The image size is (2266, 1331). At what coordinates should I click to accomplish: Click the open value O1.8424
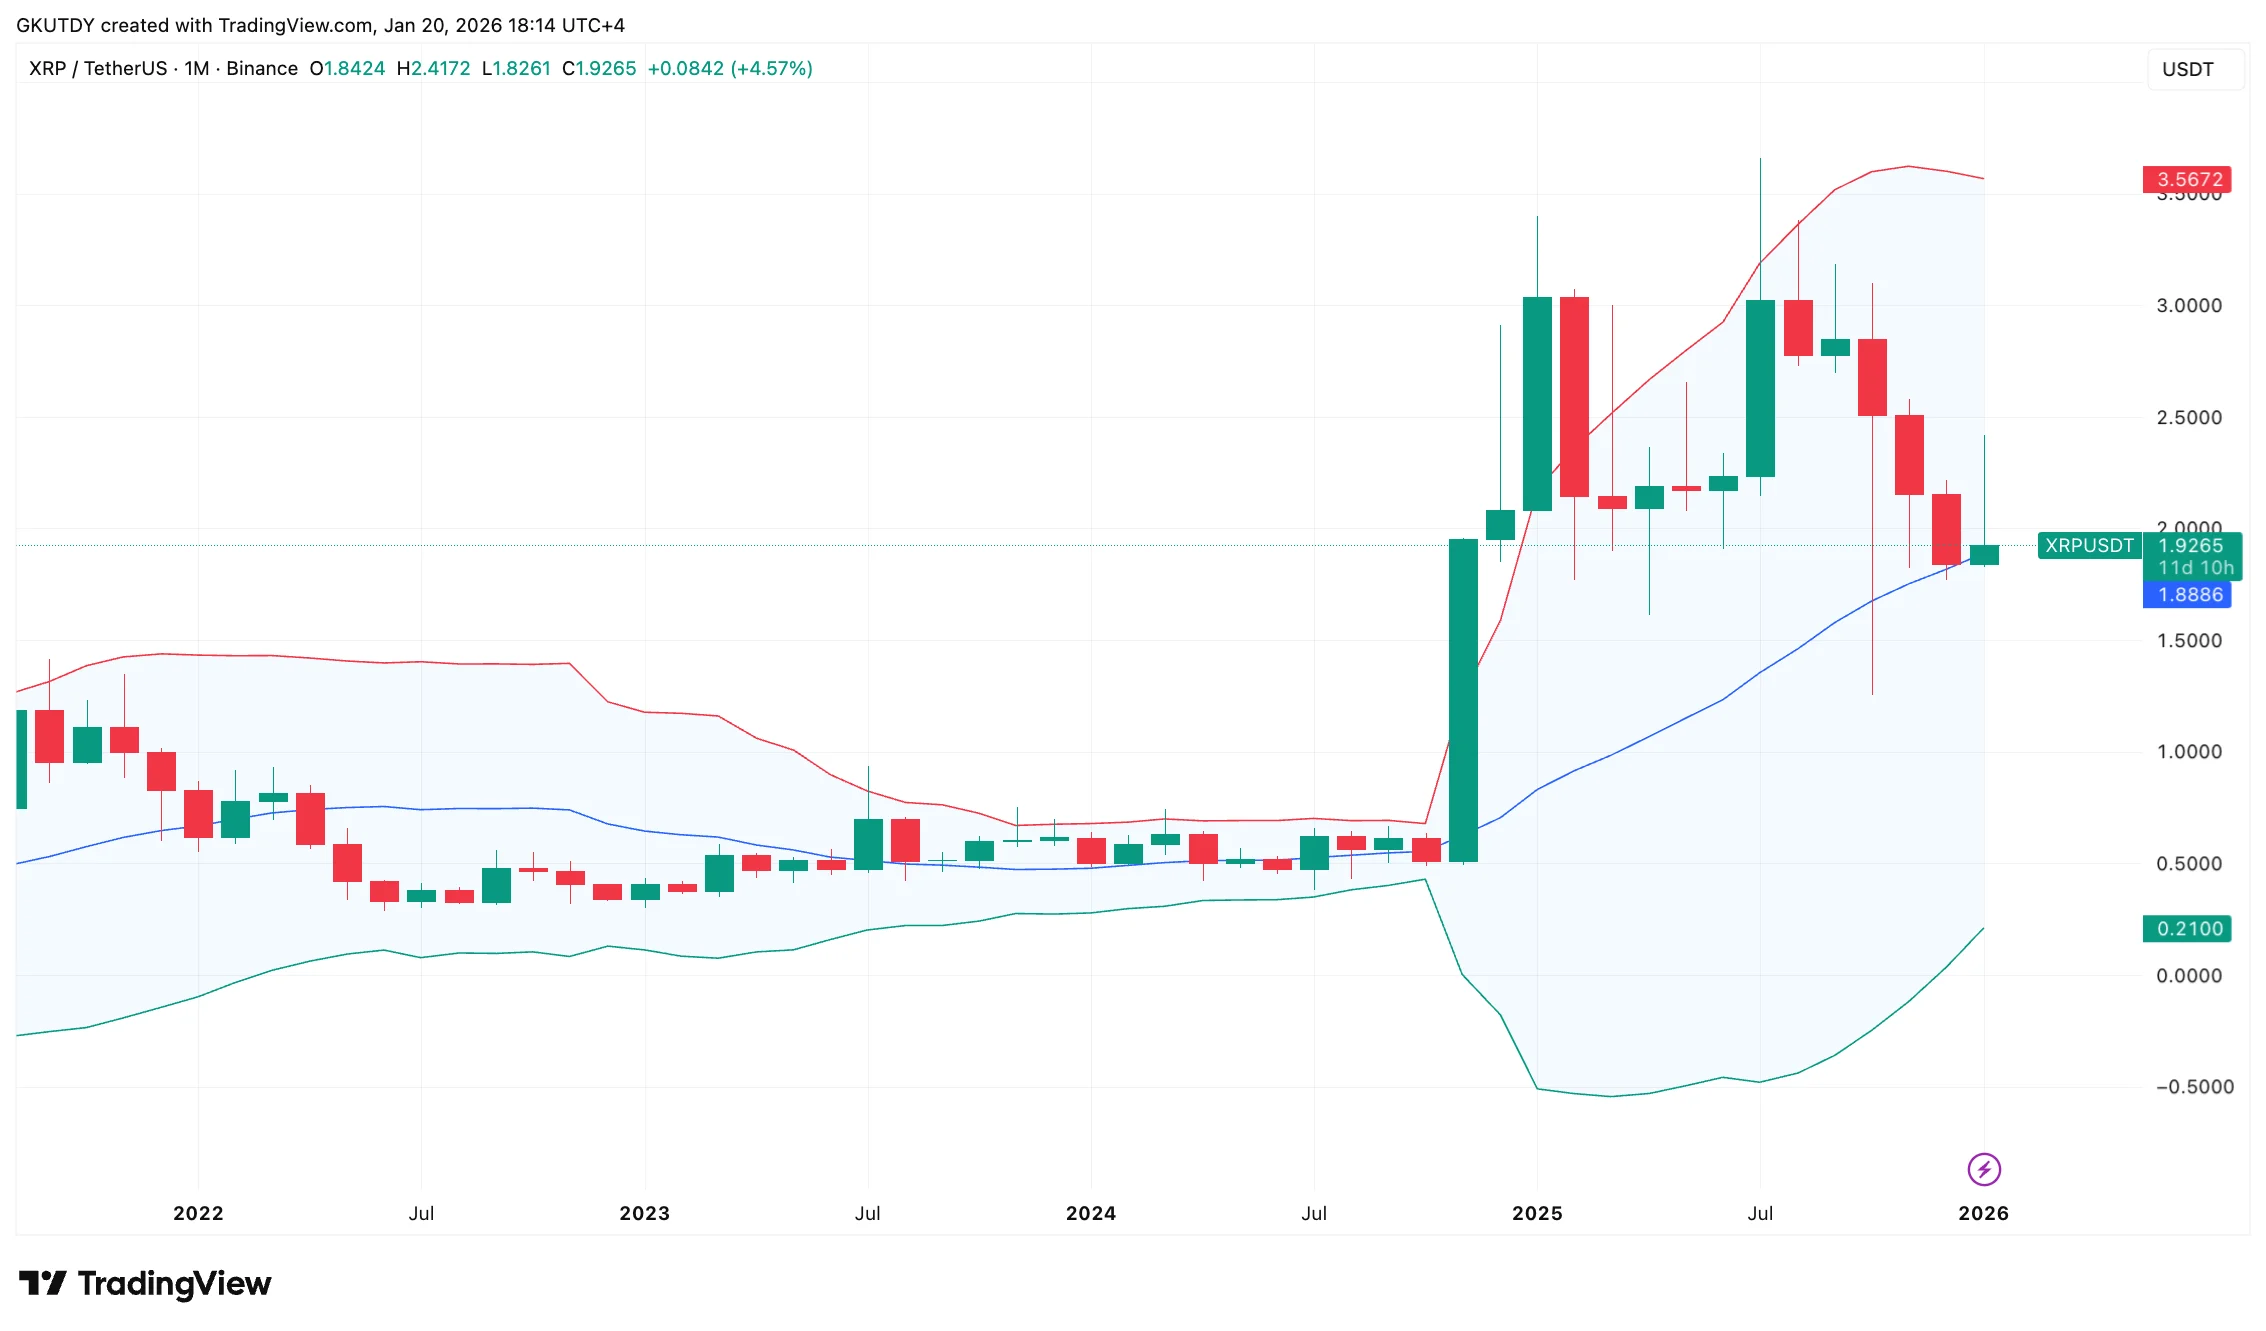[x=348, y=68]
